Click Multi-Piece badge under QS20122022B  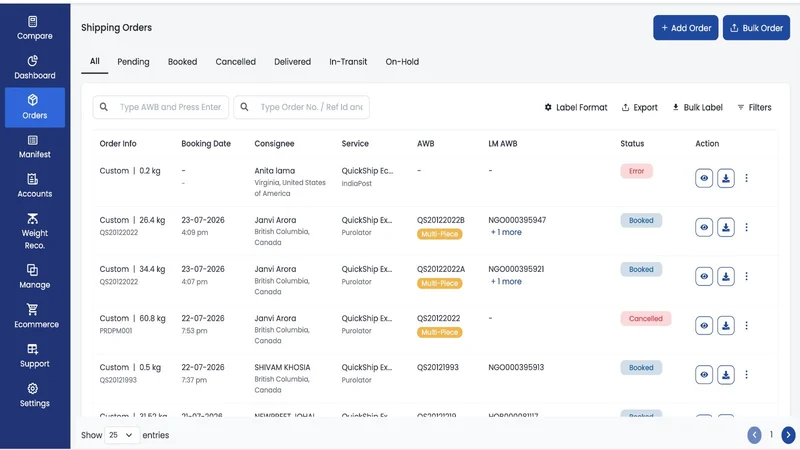439,234
